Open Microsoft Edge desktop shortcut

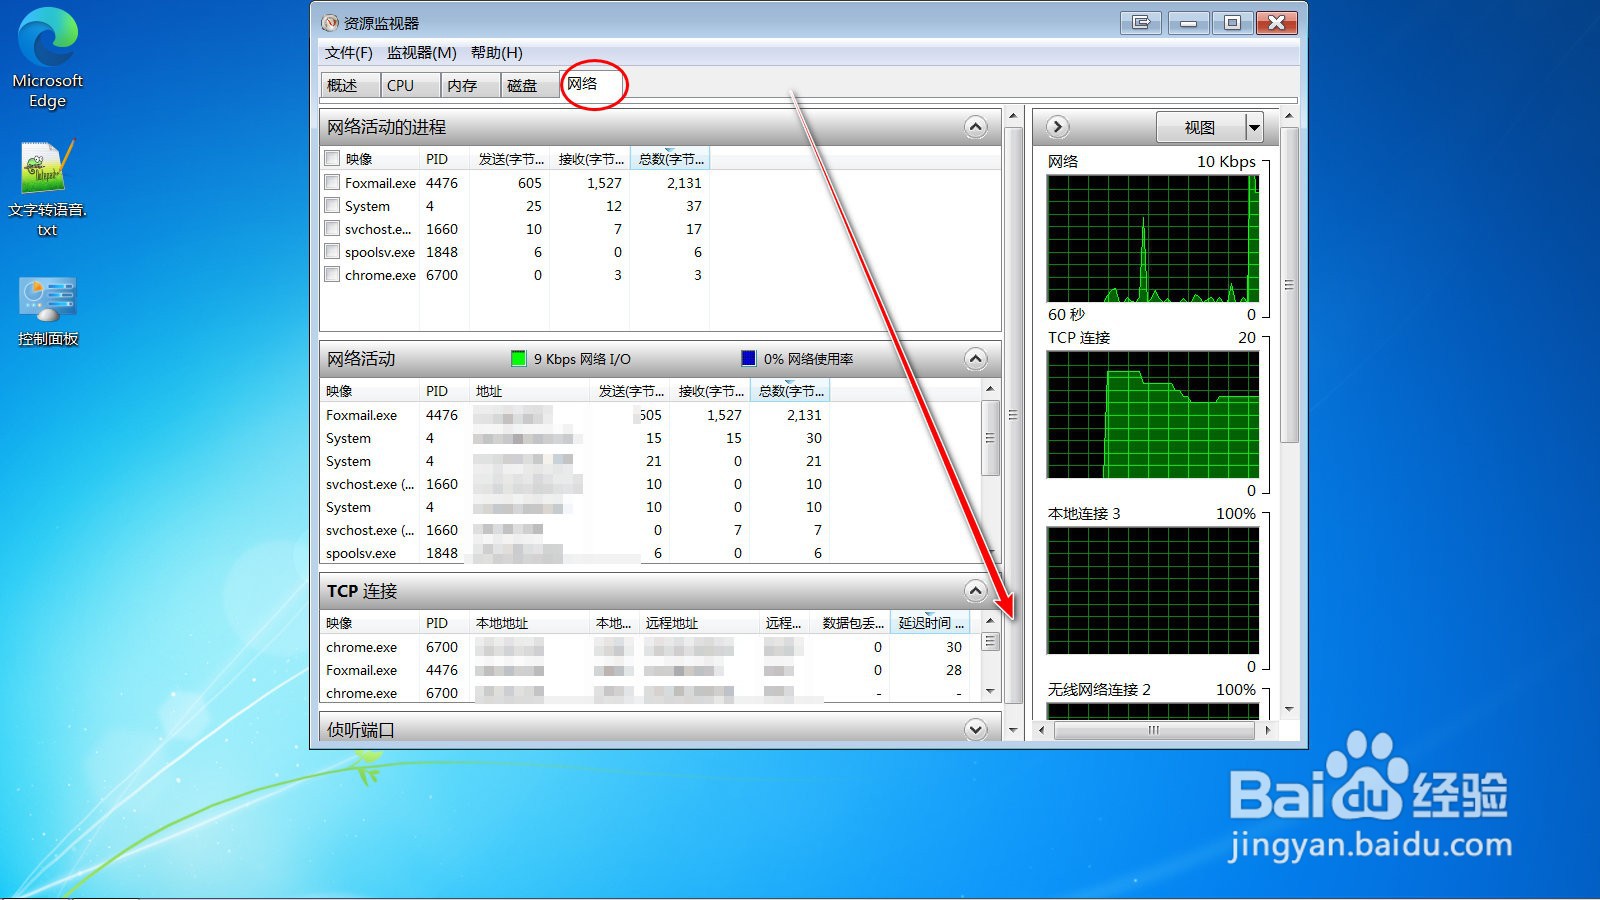coord(47,58)
